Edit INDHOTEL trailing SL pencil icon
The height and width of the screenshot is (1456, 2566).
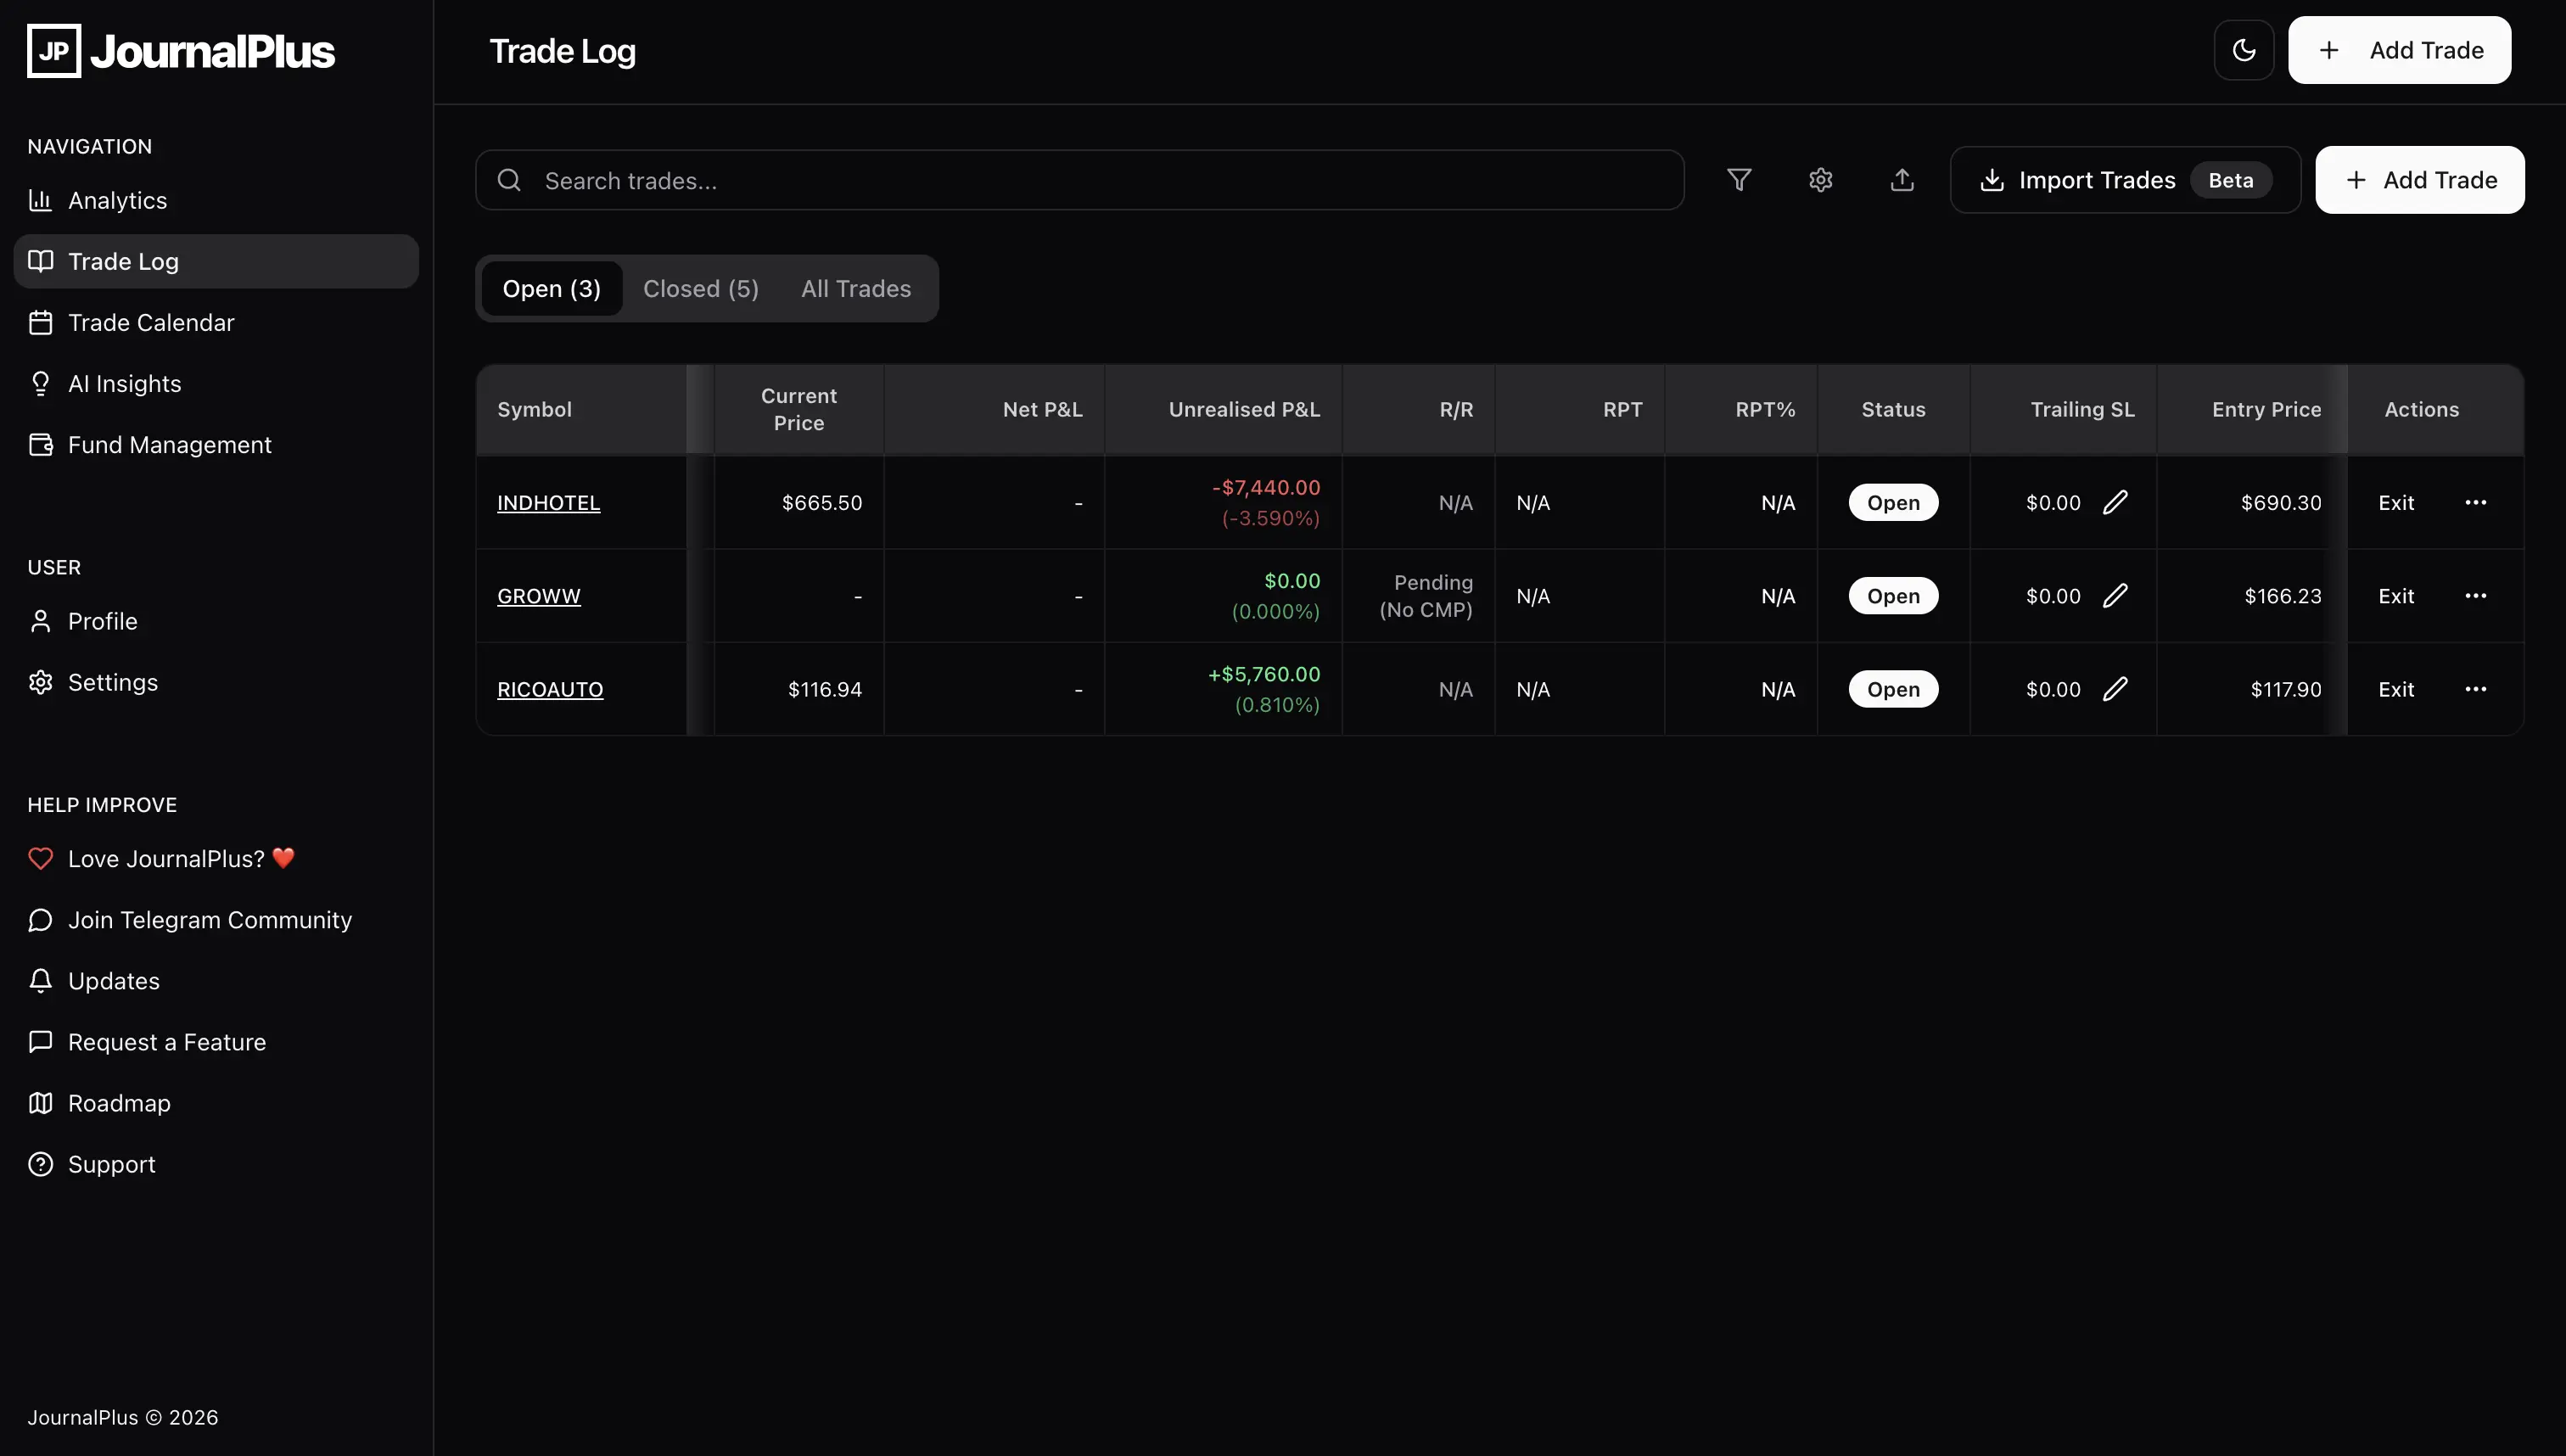2115,502
